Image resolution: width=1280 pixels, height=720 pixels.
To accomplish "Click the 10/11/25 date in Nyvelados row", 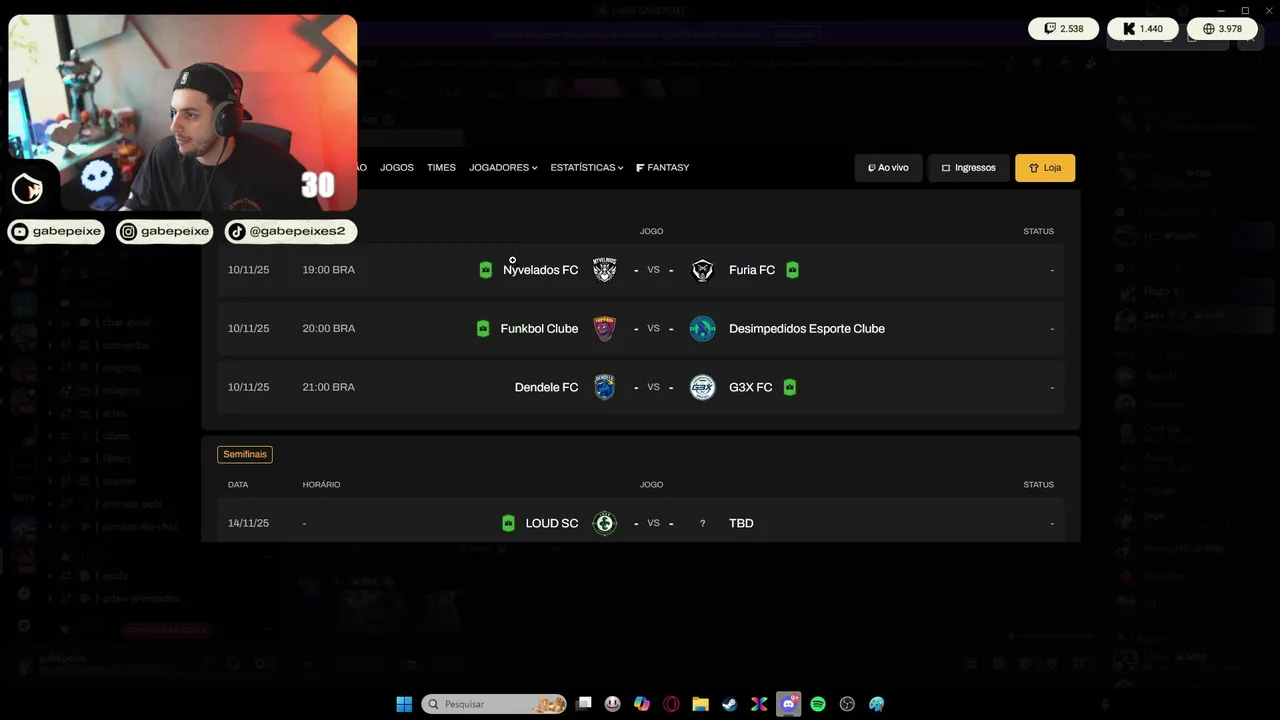I will [248, 270].
